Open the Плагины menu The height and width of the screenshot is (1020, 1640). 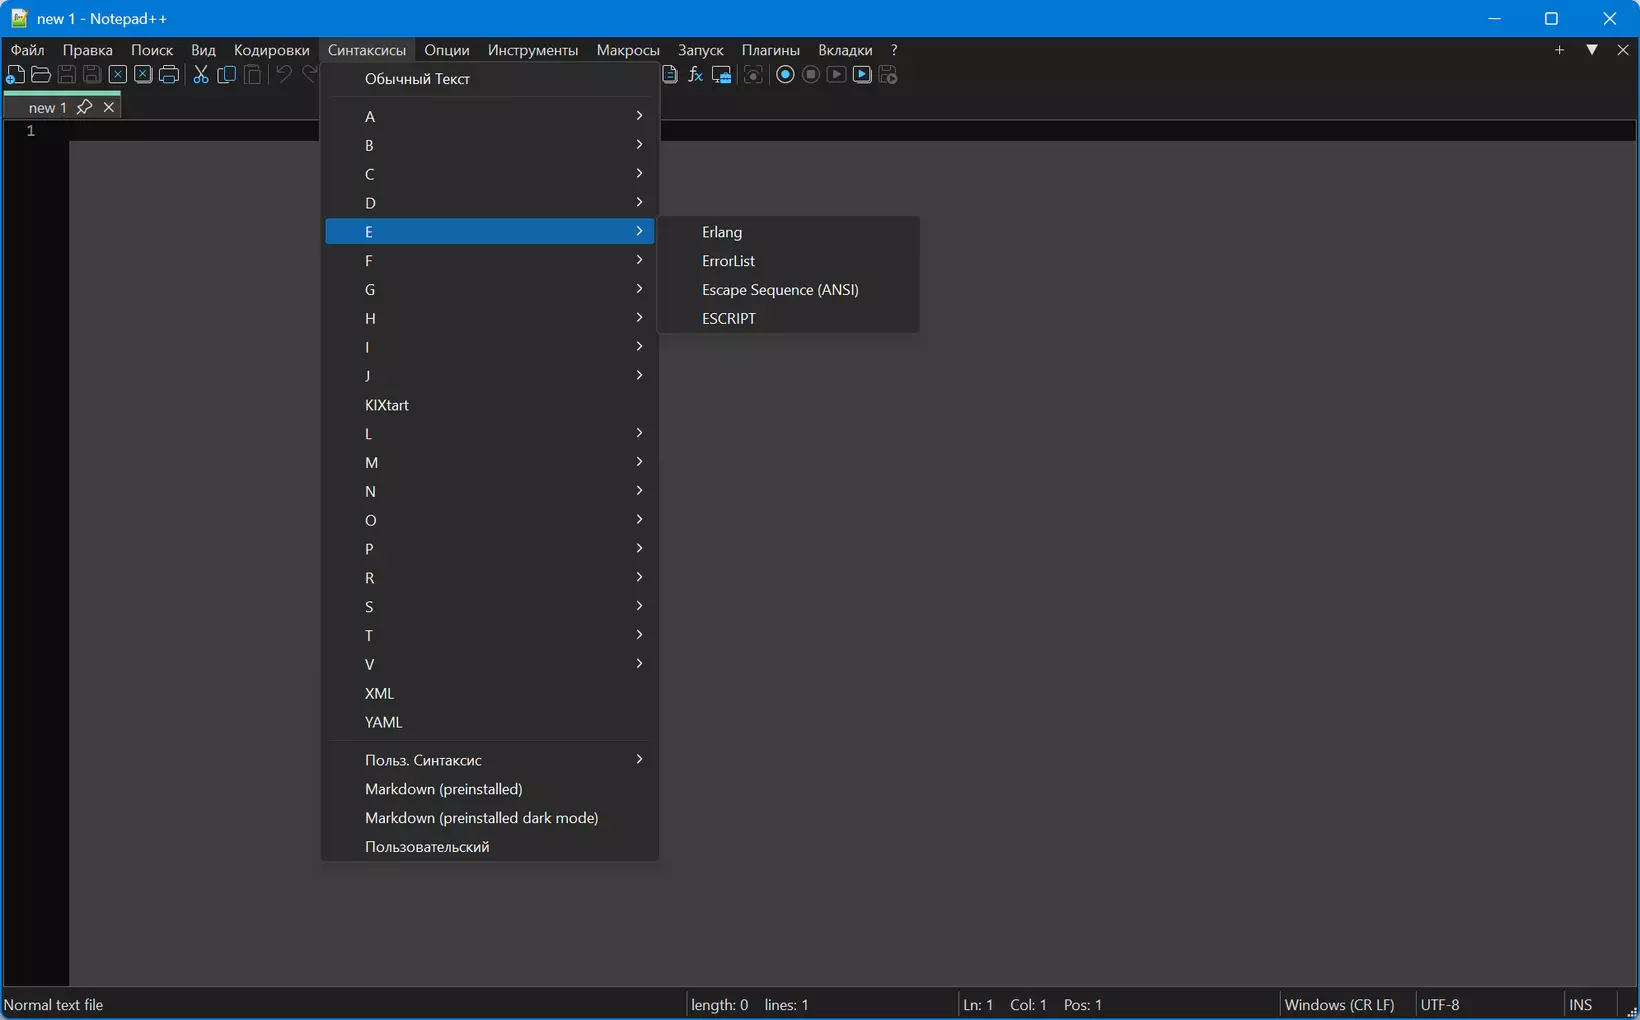tap(770, 50)
